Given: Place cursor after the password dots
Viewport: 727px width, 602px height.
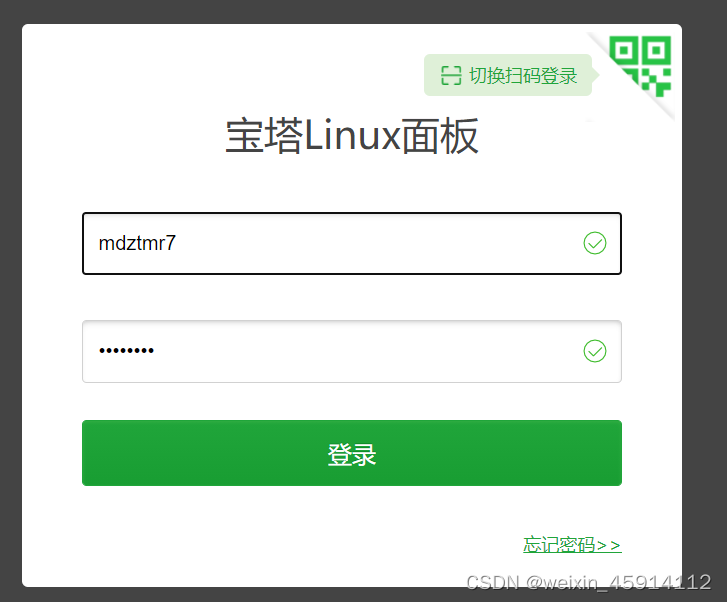Looking at the screenshot, I should coord(155,351).
